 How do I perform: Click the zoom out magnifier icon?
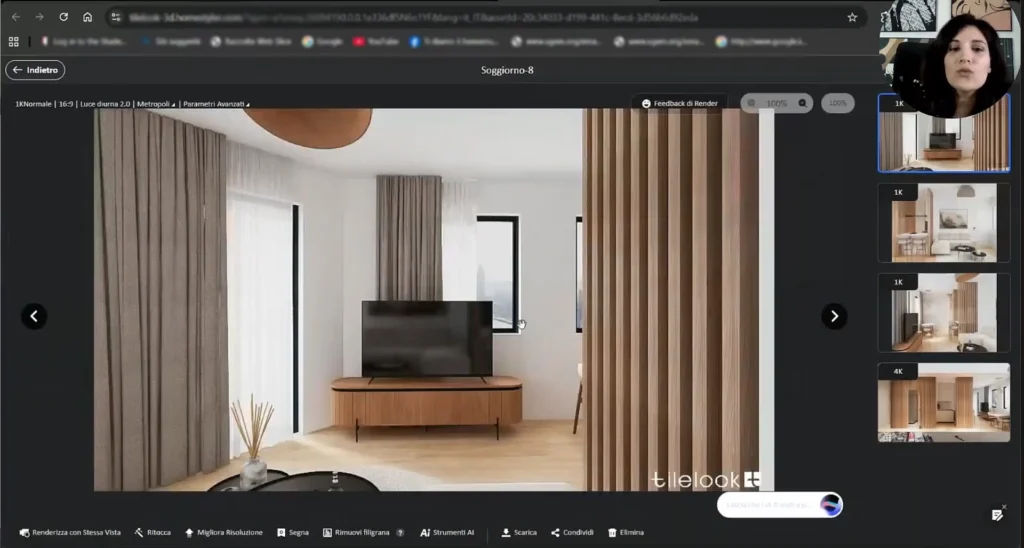click(752, 103)
